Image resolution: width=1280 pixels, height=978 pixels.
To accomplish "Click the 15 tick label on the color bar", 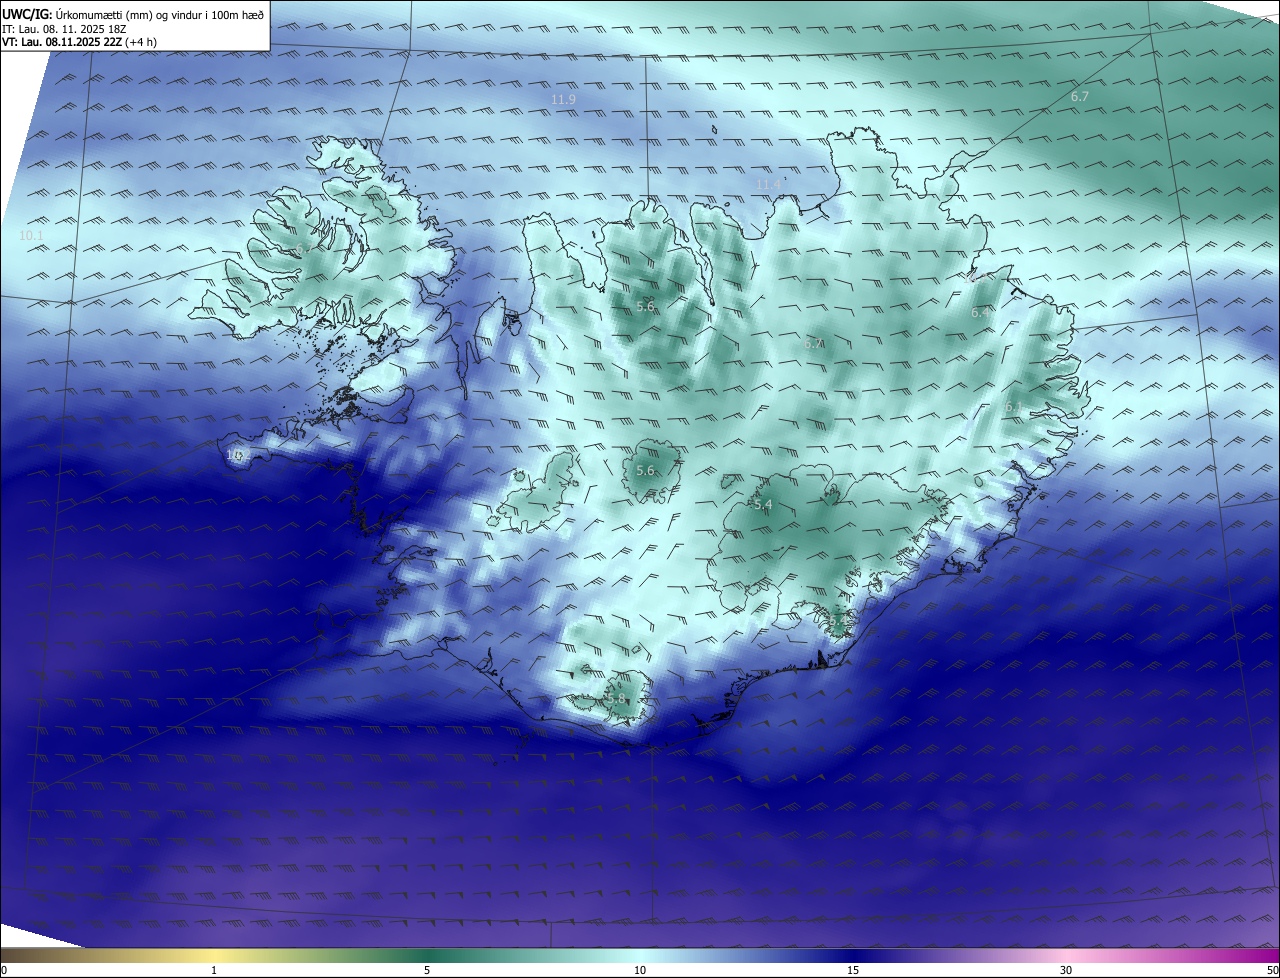I will pos(853,970).
